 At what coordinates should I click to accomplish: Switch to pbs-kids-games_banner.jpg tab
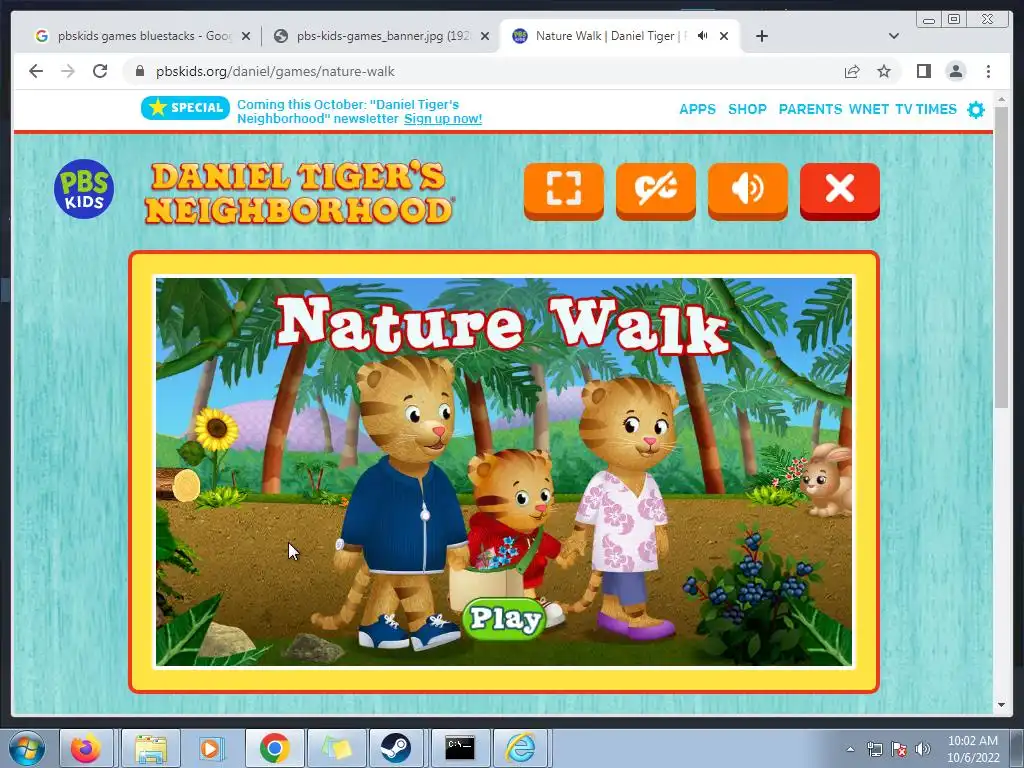381,36
